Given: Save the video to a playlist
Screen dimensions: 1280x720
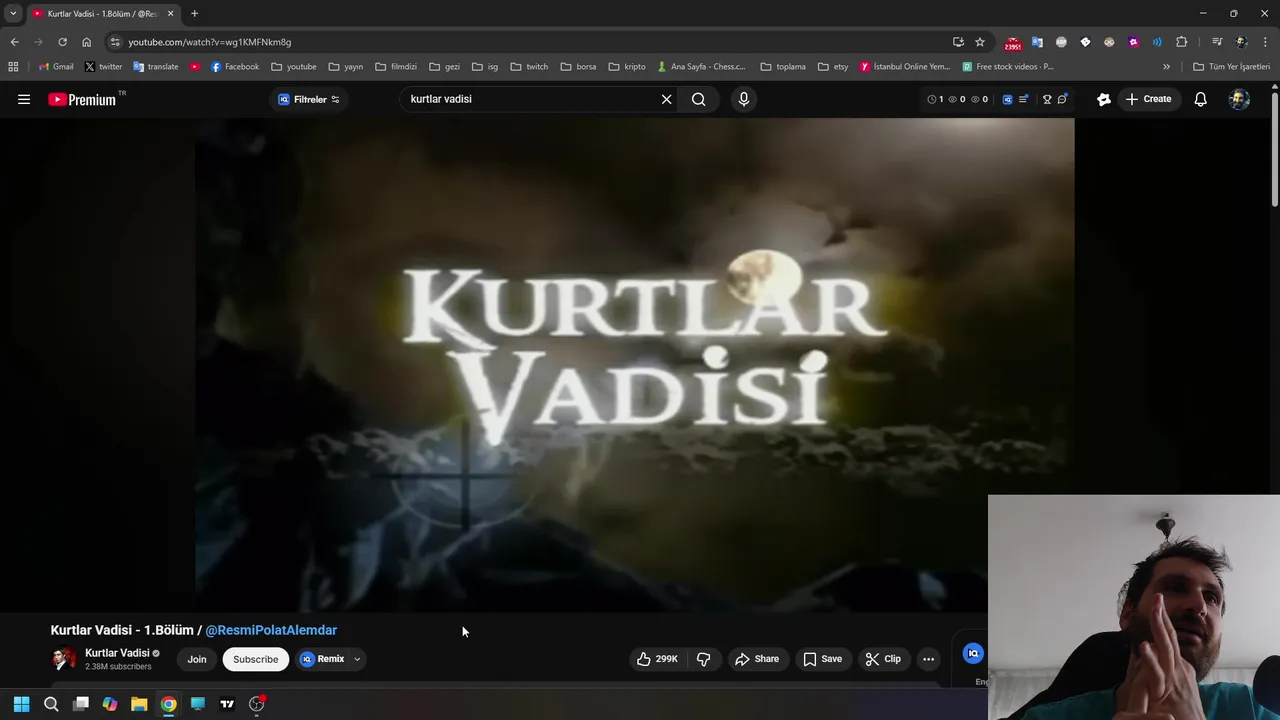Looking at the screenshot, I should pos(822,659).
